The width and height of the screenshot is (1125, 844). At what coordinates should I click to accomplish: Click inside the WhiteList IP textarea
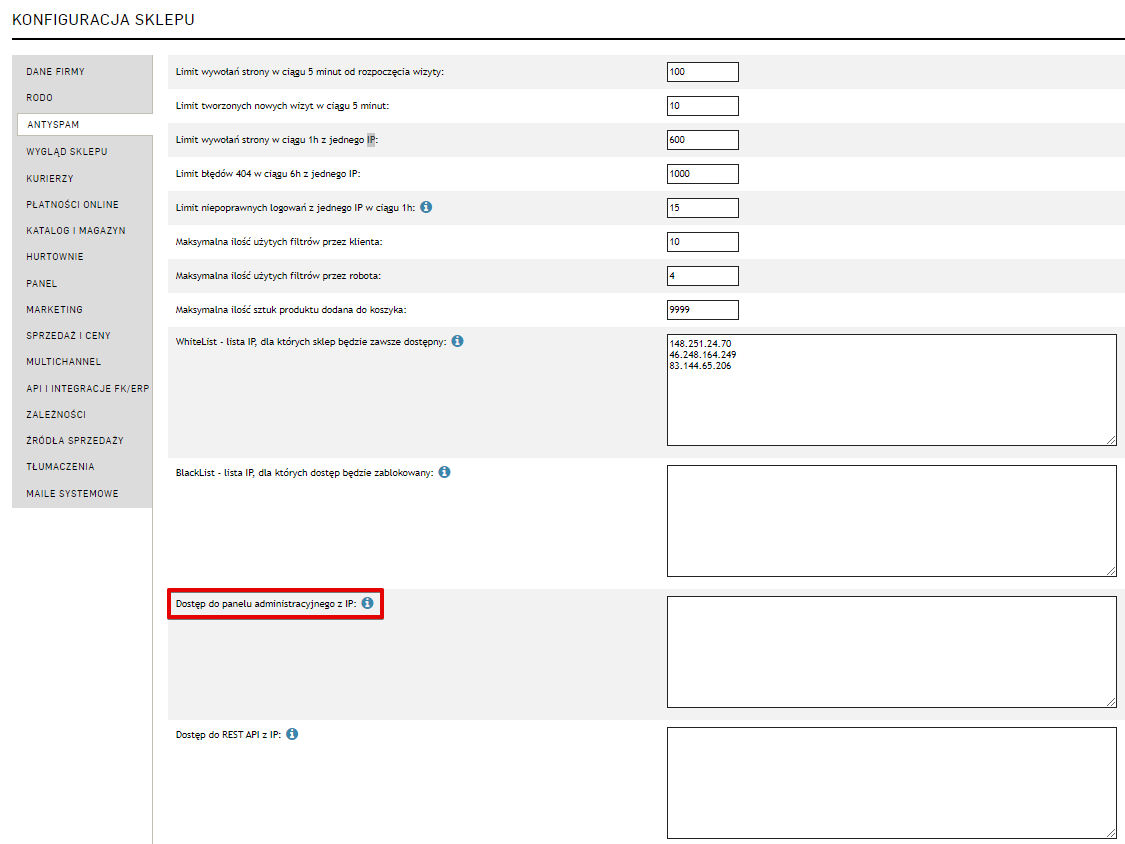pos(891,400)
